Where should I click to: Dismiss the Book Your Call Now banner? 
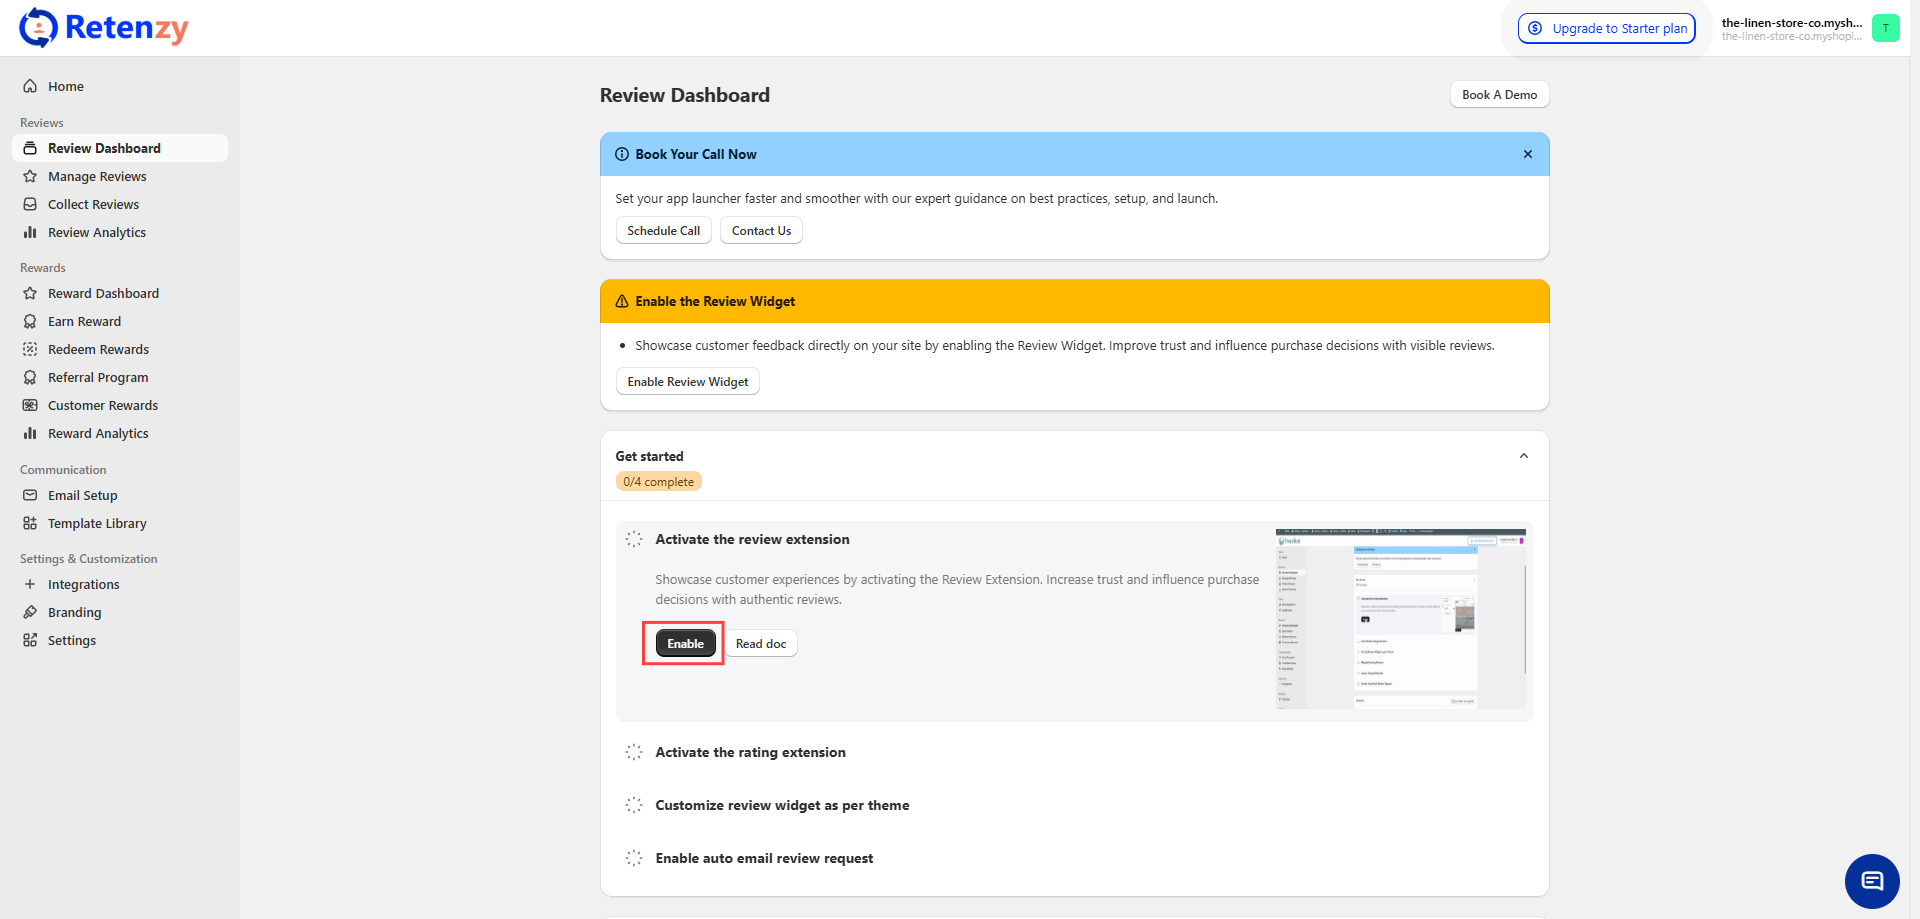point(1527,154)
